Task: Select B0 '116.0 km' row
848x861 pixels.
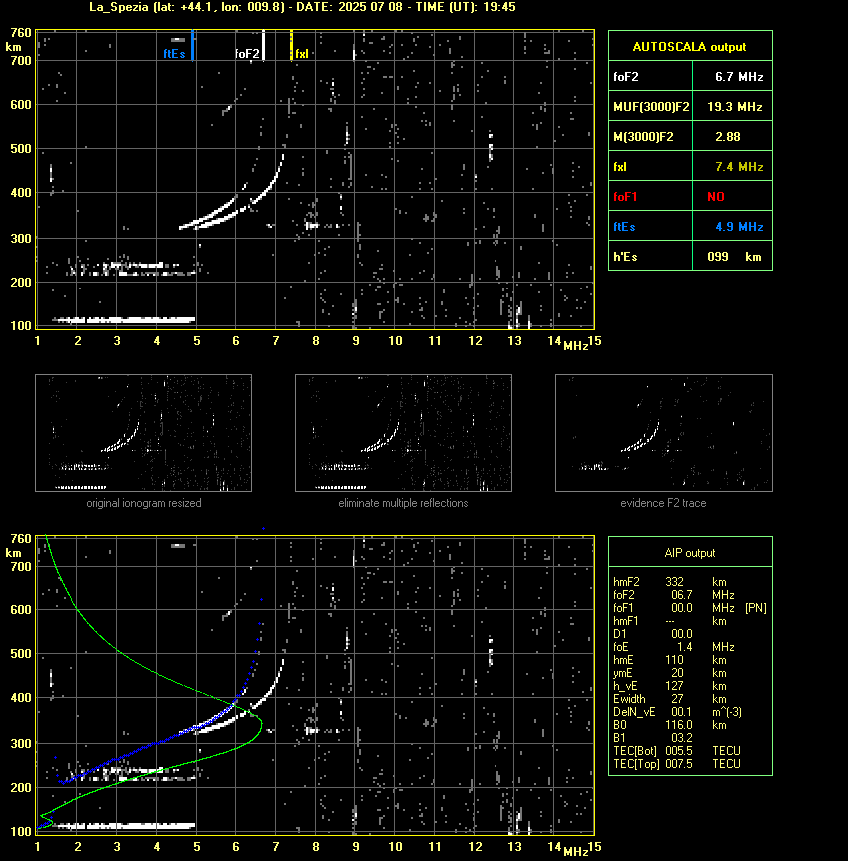Action: [670, 725]
